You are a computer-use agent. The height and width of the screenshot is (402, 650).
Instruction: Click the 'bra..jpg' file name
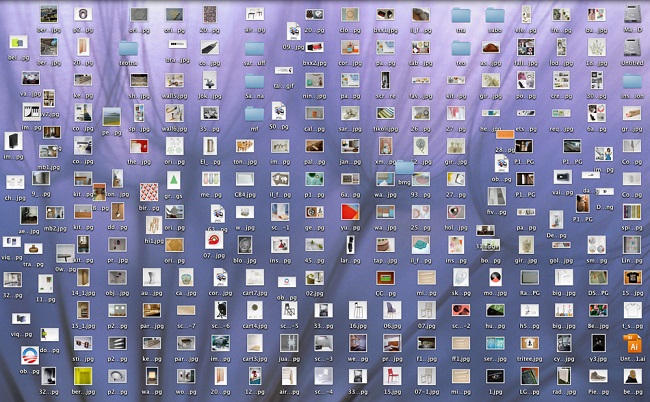click(x=178, y=60)
